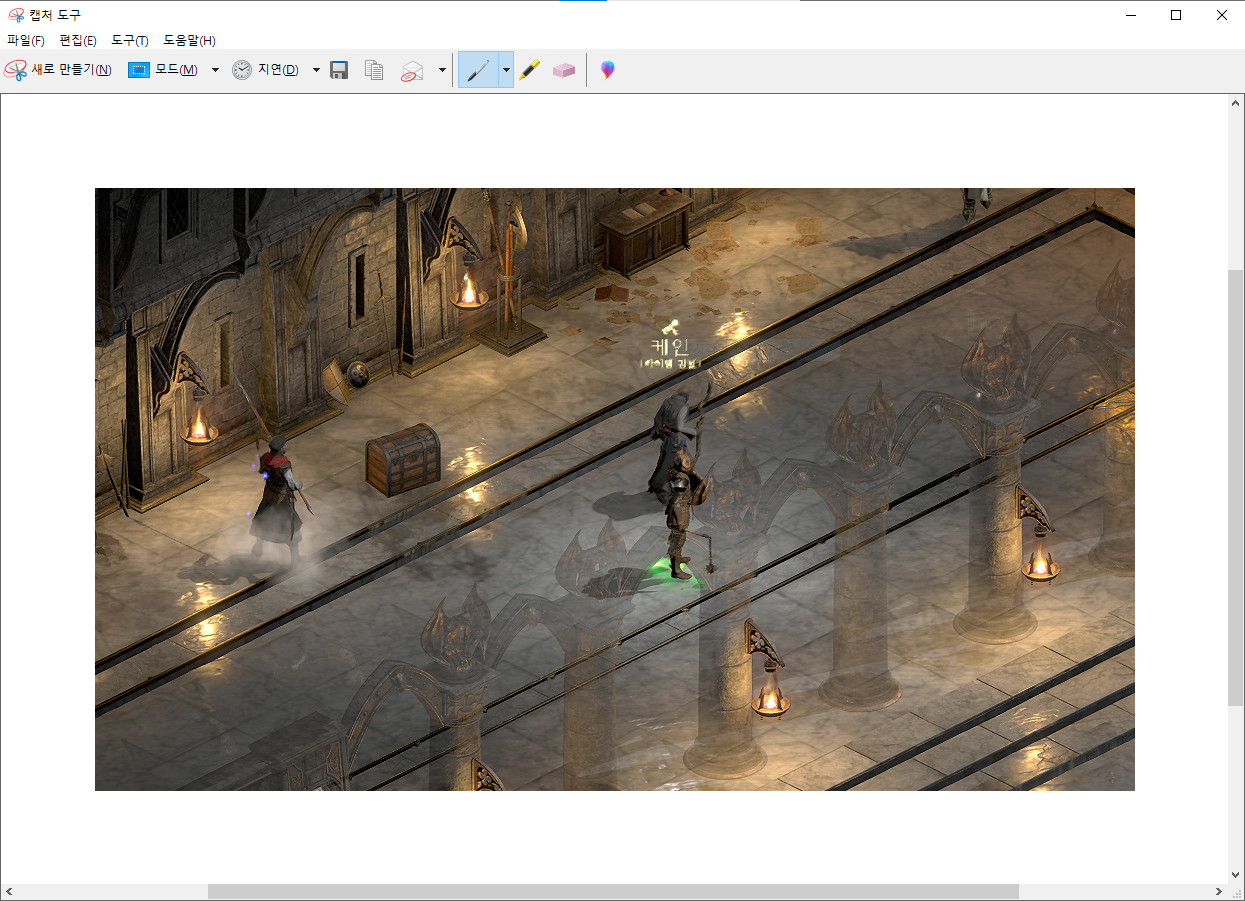
Task: Send snip by email envelope icon
Action: 412,70
